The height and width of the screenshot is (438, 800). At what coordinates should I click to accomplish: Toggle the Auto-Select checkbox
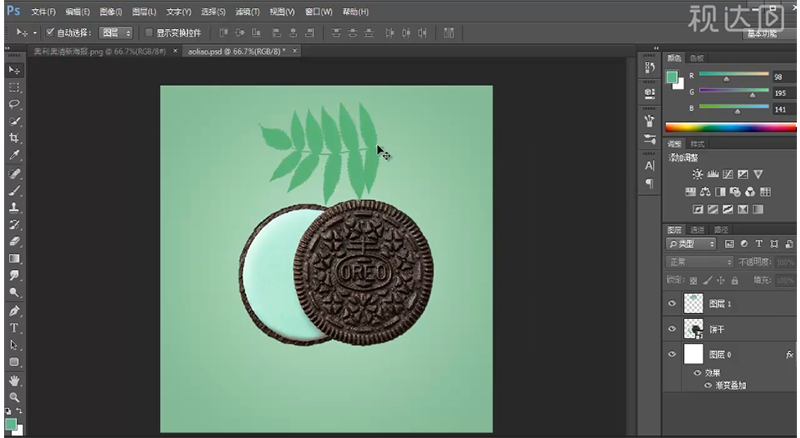pyautogui.click(x=50, y=32)
